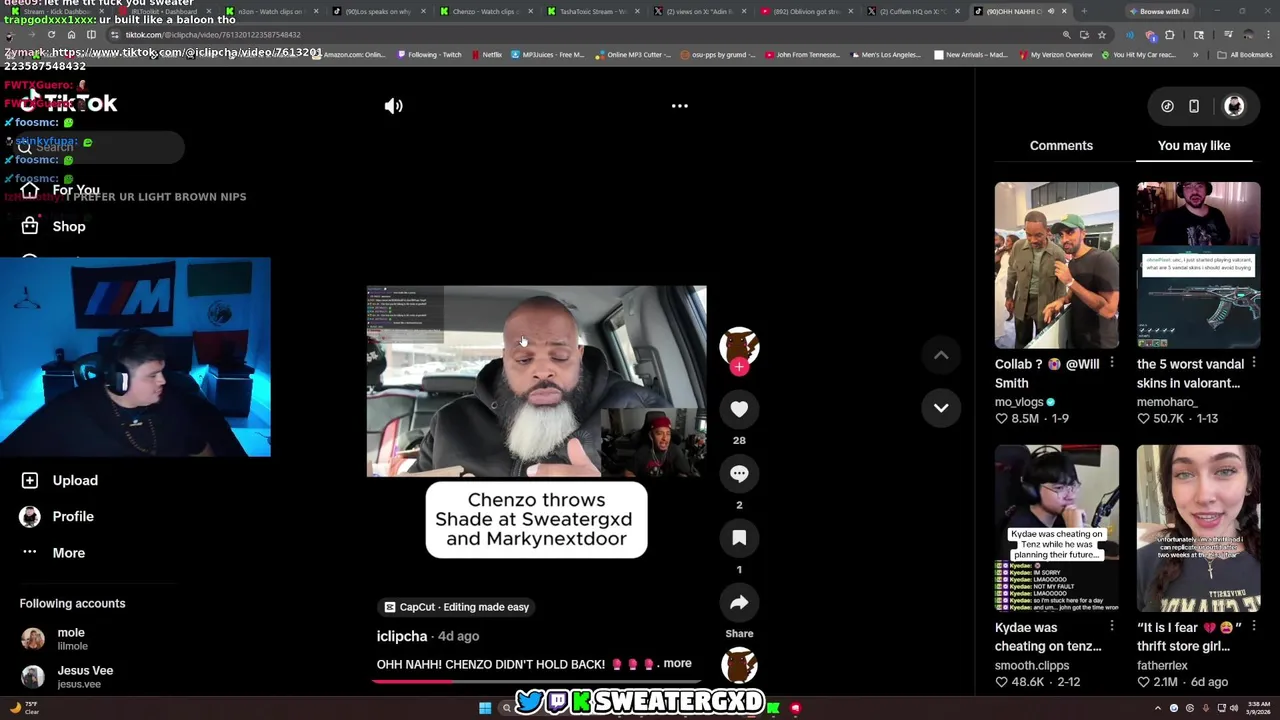Viewport: 1280px width, 720px height.
Task: Open iclipcha's avatar beside the video
Action: pyautogui.click(x=739, y=345)
